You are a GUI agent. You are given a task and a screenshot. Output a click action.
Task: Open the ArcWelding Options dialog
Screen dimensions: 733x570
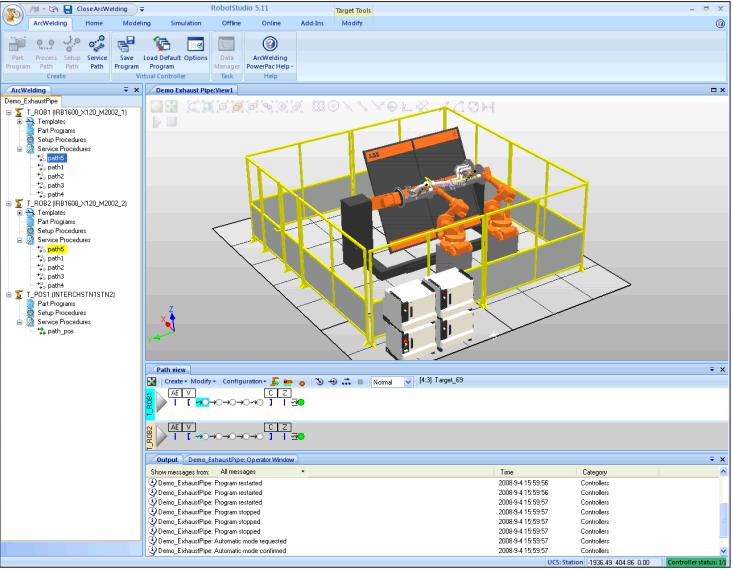pos(195,49)
